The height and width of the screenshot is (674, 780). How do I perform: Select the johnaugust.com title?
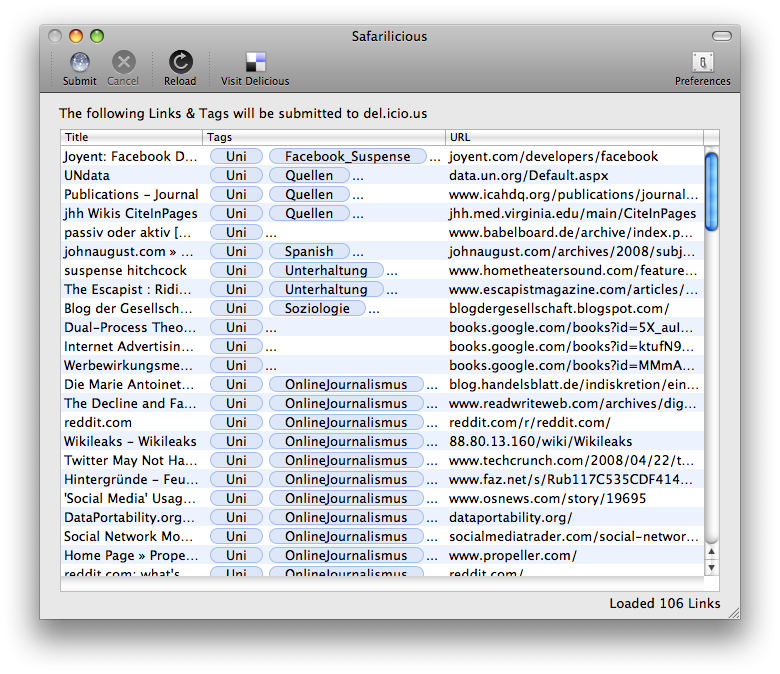(x=128, y=252)
